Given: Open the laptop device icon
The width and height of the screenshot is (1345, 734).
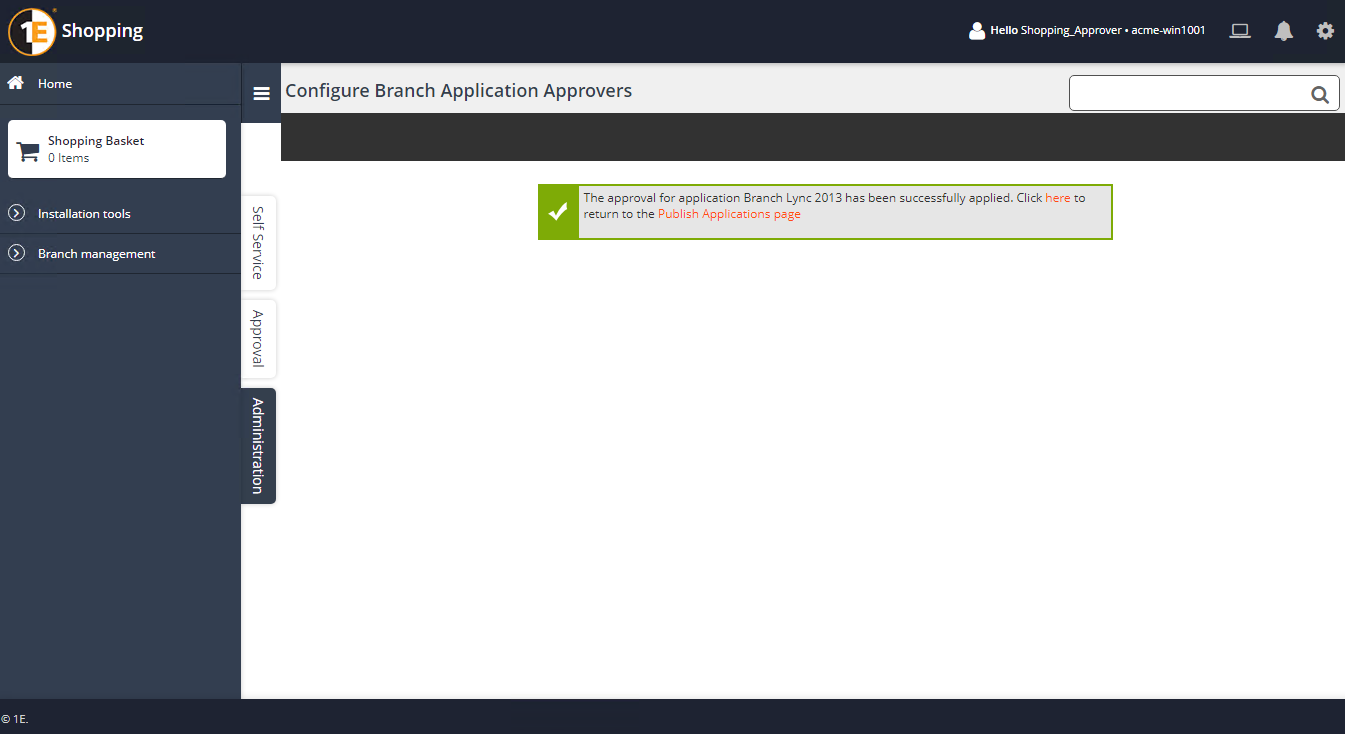Looking at the screenshot, I should [x=1240, y=31].
